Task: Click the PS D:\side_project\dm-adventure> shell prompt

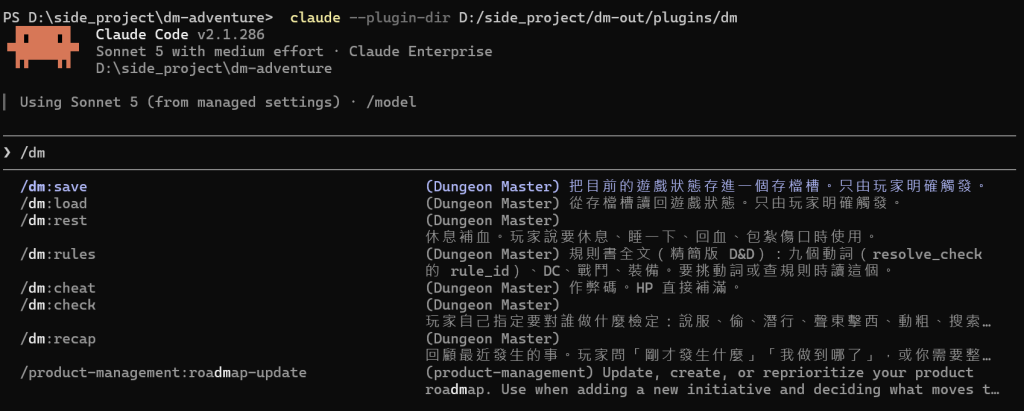Action: pos(138,18)
